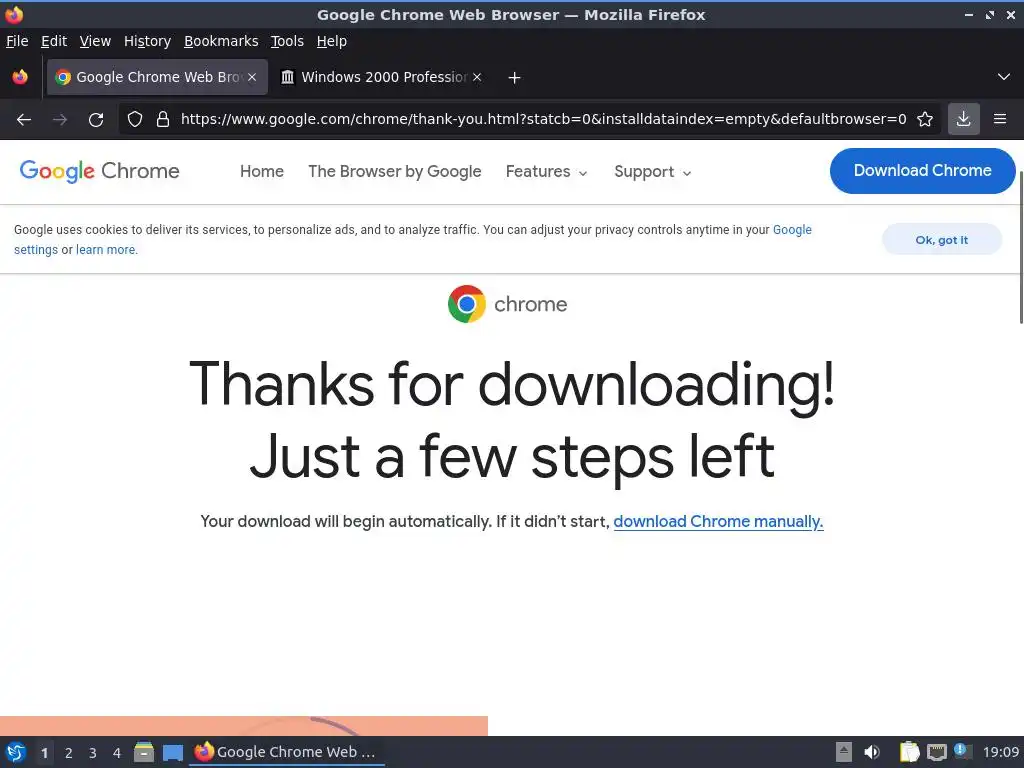Minimize the Firefox window
Image resolution: width=1024 pixels, height=768 pixels.
969,14
